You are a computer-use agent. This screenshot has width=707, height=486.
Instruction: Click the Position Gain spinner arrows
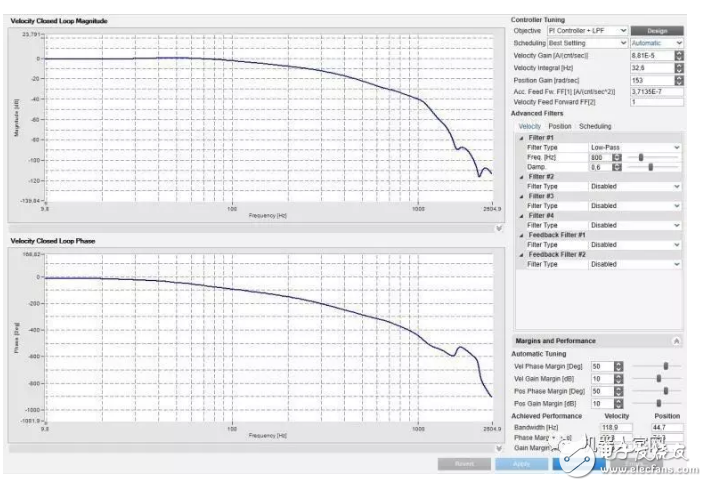click(x=679, y=79)
